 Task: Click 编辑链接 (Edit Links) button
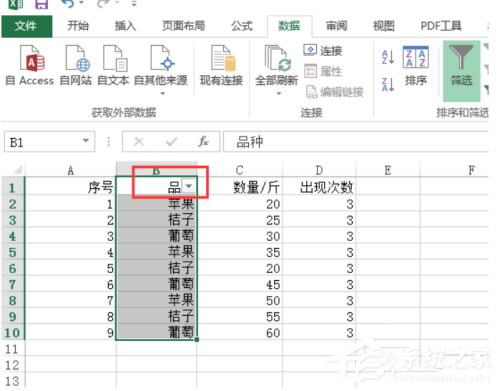(334, 92)
